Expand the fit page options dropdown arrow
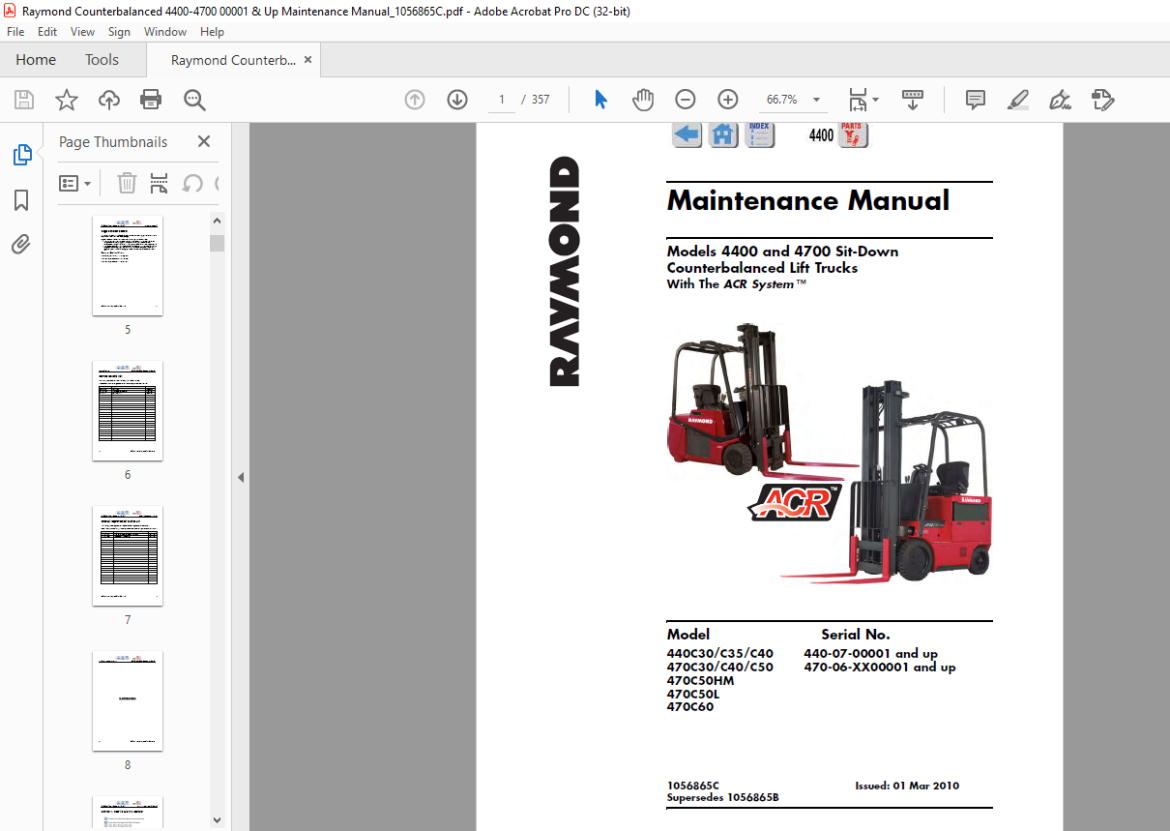This screenshot has height=831, width=1170. 875,99
